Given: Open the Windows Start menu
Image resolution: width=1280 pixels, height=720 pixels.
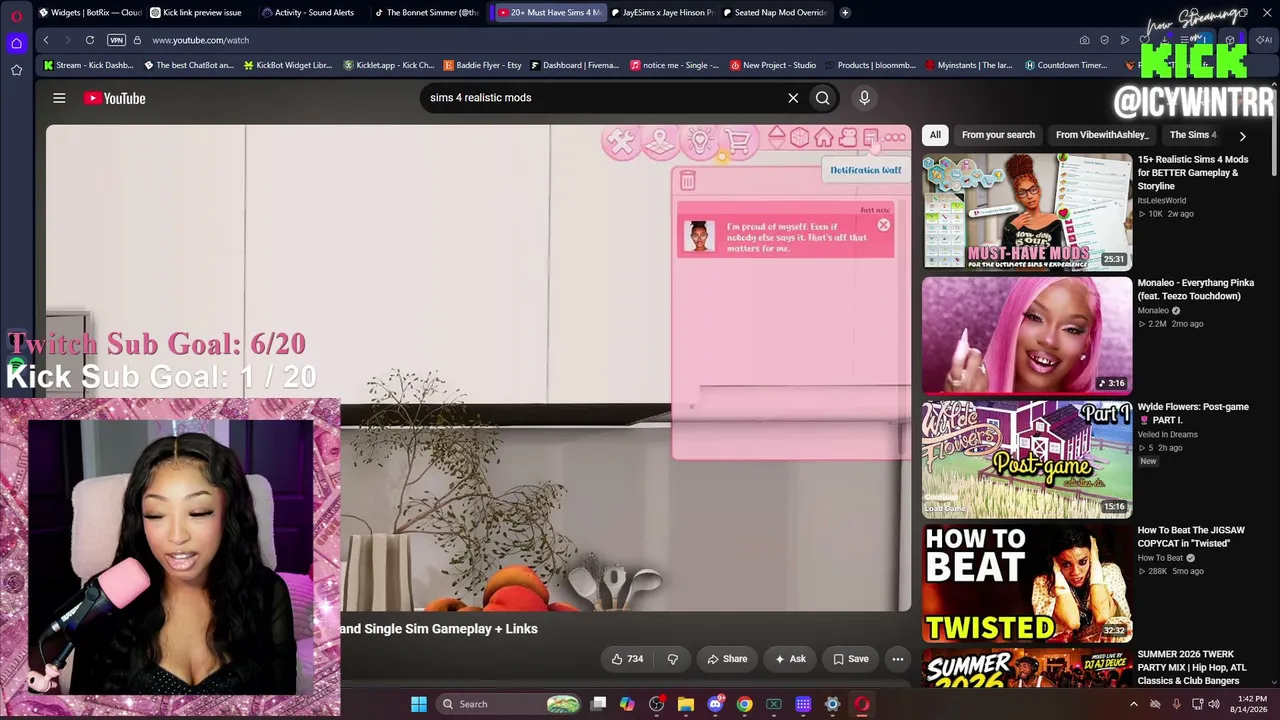Looking at the screenshot, I should [419, 704].
